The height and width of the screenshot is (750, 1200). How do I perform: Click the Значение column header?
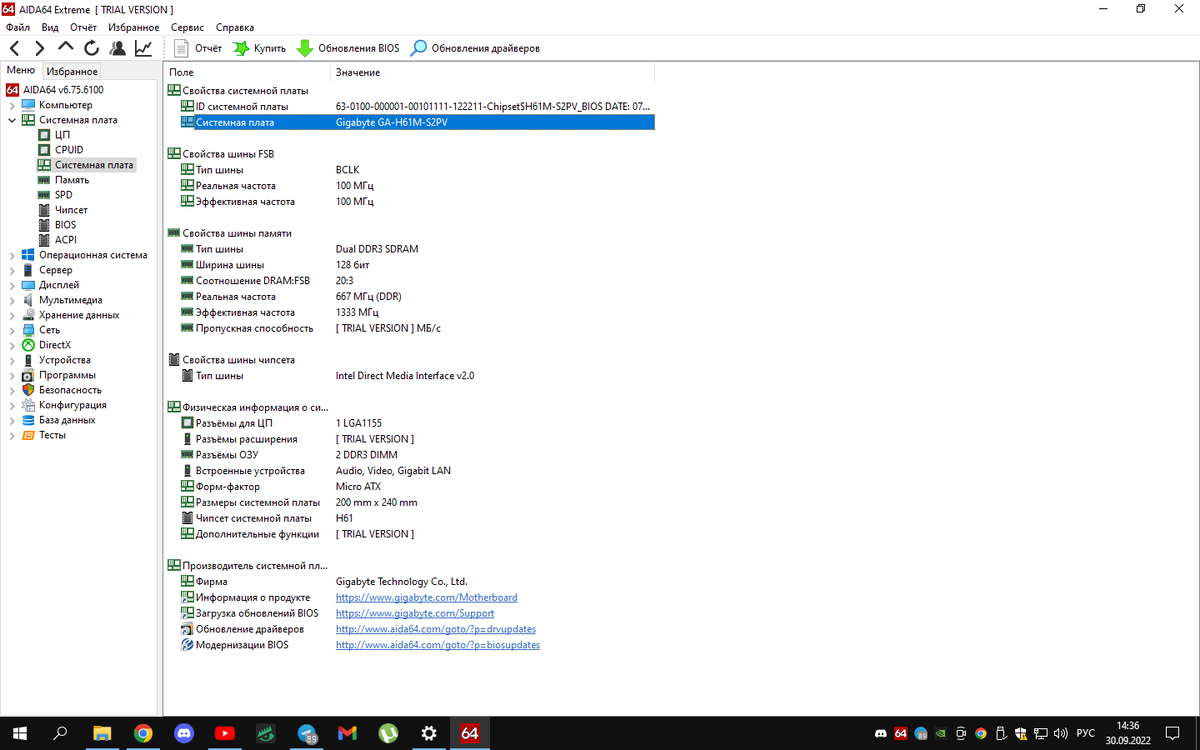pyautogui.click(x=492, y=72)
